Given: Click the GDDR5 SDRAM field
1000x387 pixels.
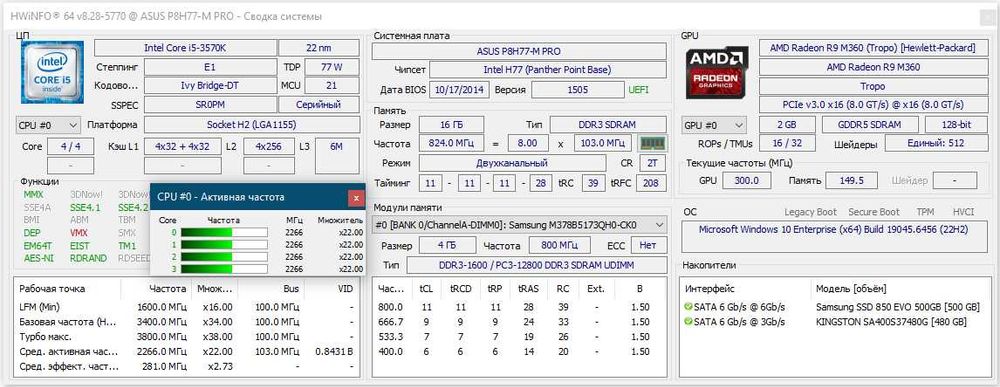Looking at the screenshot, I should click(870, 125).
